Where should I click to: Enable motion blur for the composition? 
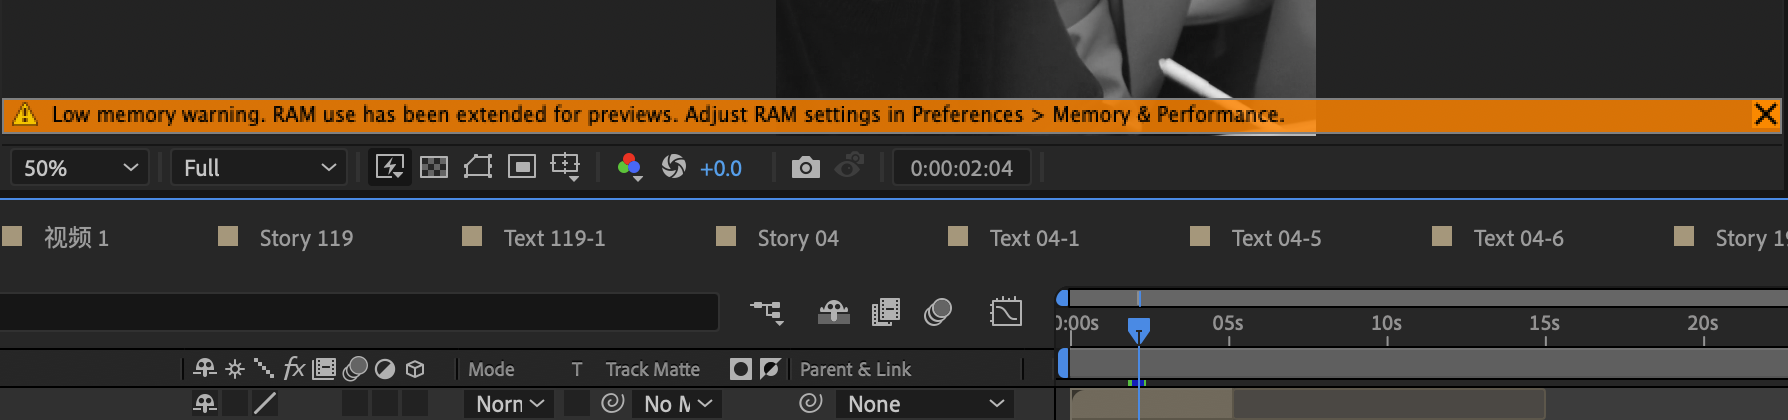(937, 312)
